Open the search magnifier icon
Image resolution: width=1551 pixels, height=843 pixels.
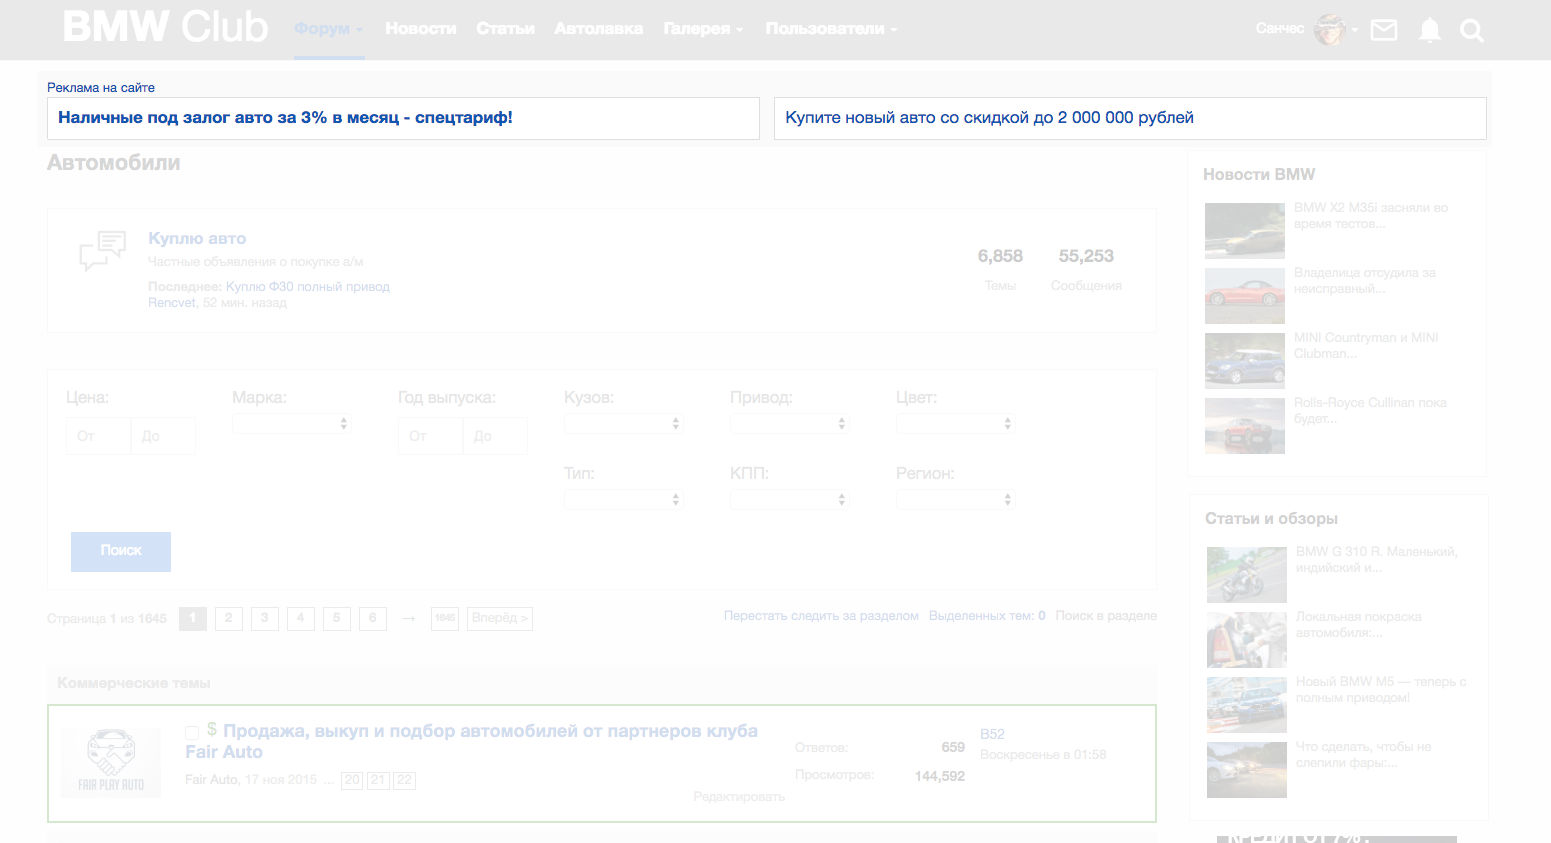pyautogui.click(x=1472, y=31)
